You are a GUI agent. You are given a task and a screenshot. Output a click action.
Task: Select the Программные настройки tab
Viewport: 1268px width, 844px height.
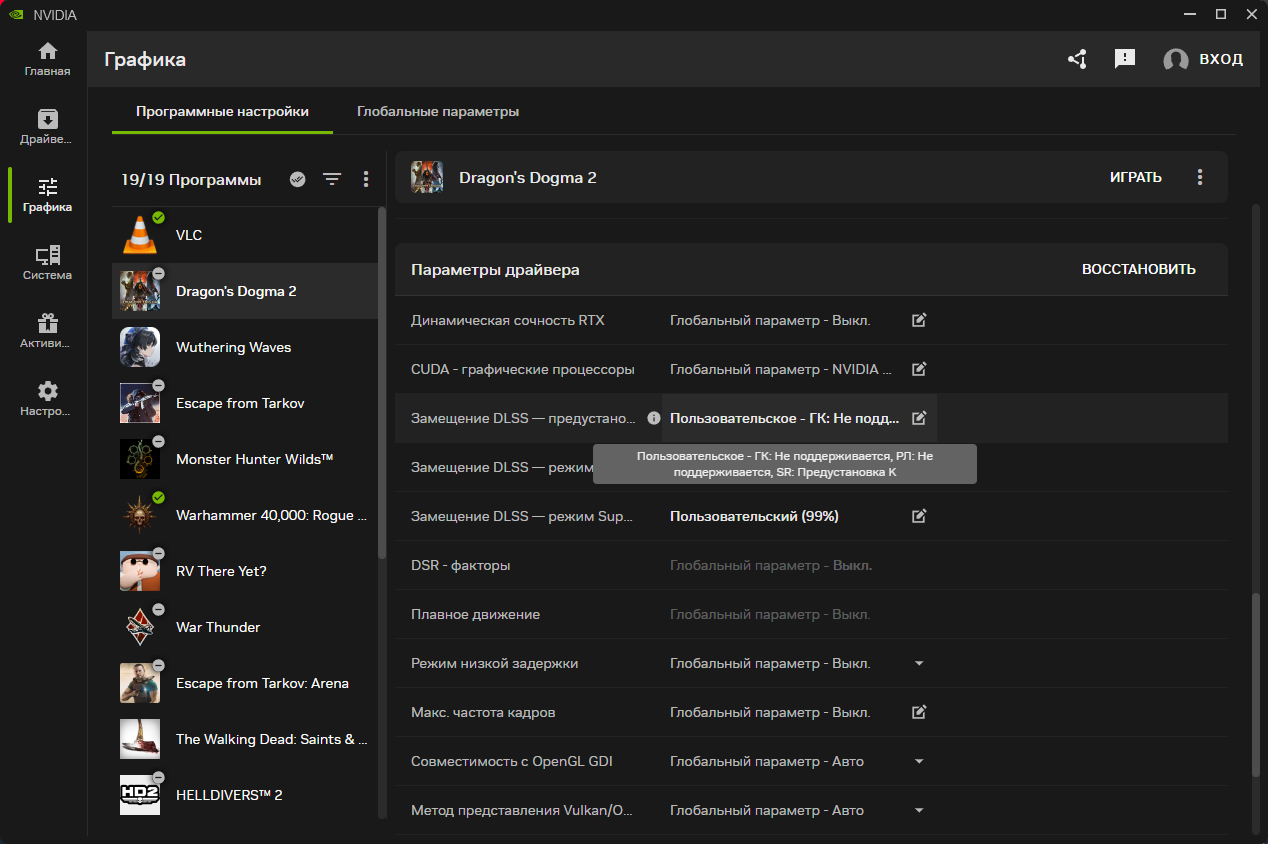(222, 111)
